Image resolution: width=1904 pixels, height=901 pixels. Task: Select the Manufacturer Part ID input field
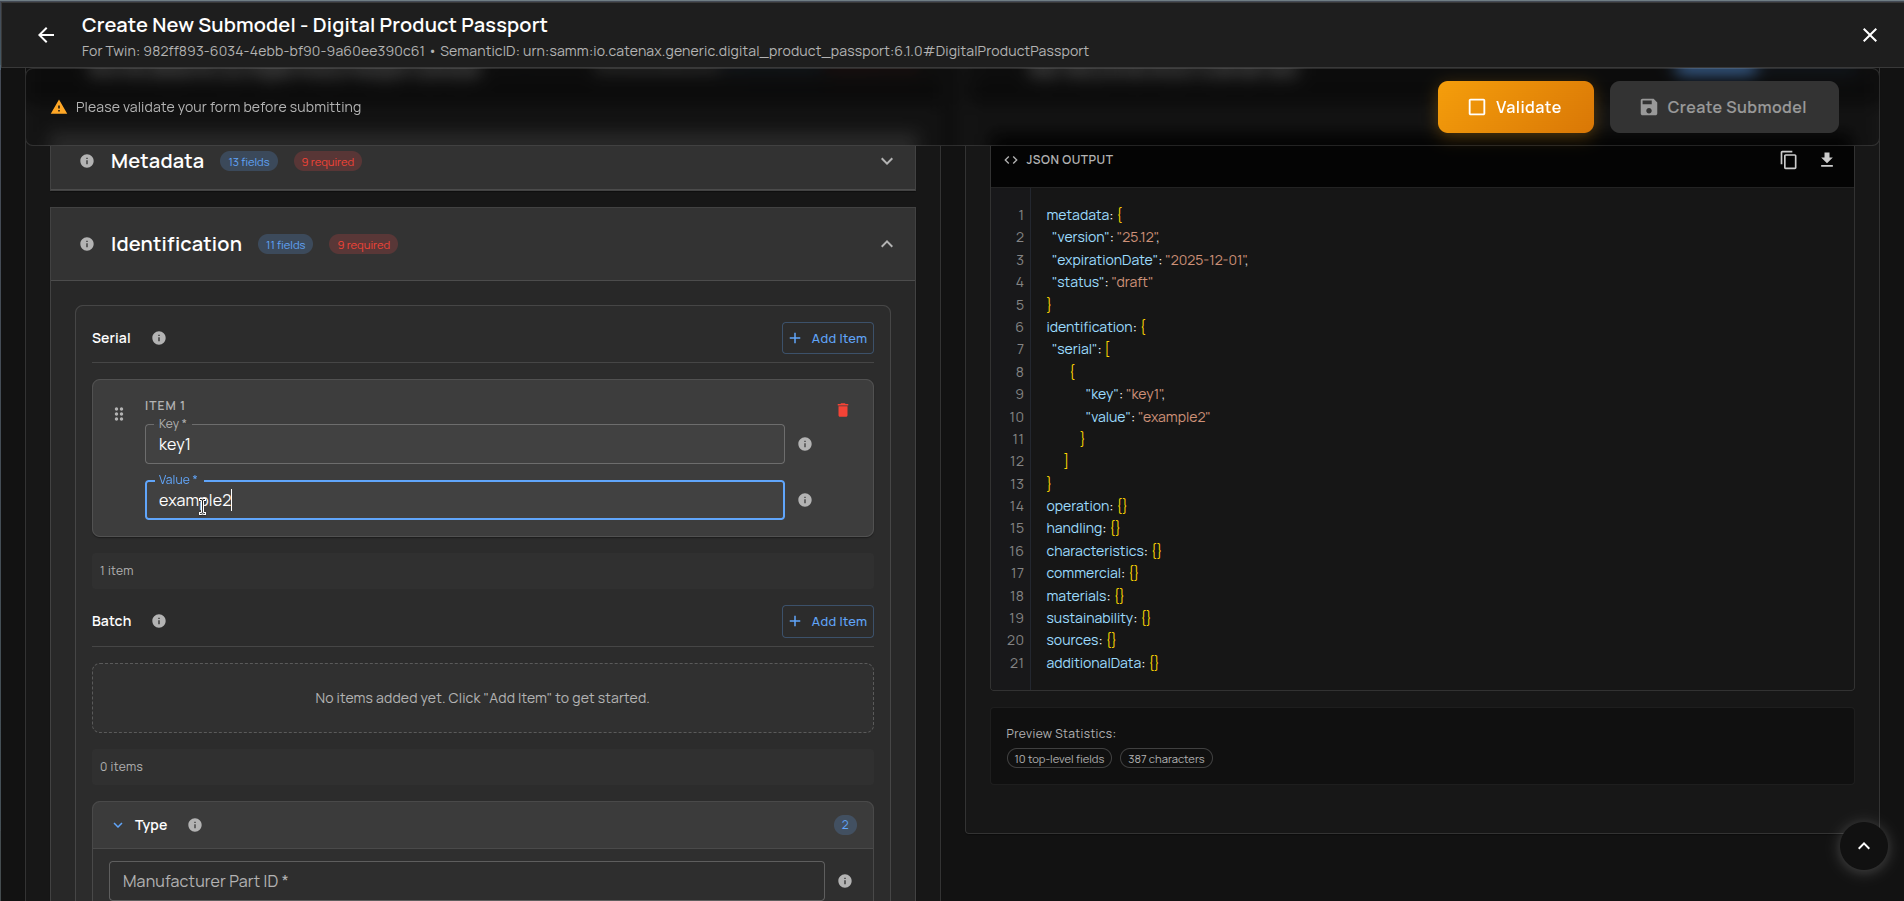[x=466, y=881]
